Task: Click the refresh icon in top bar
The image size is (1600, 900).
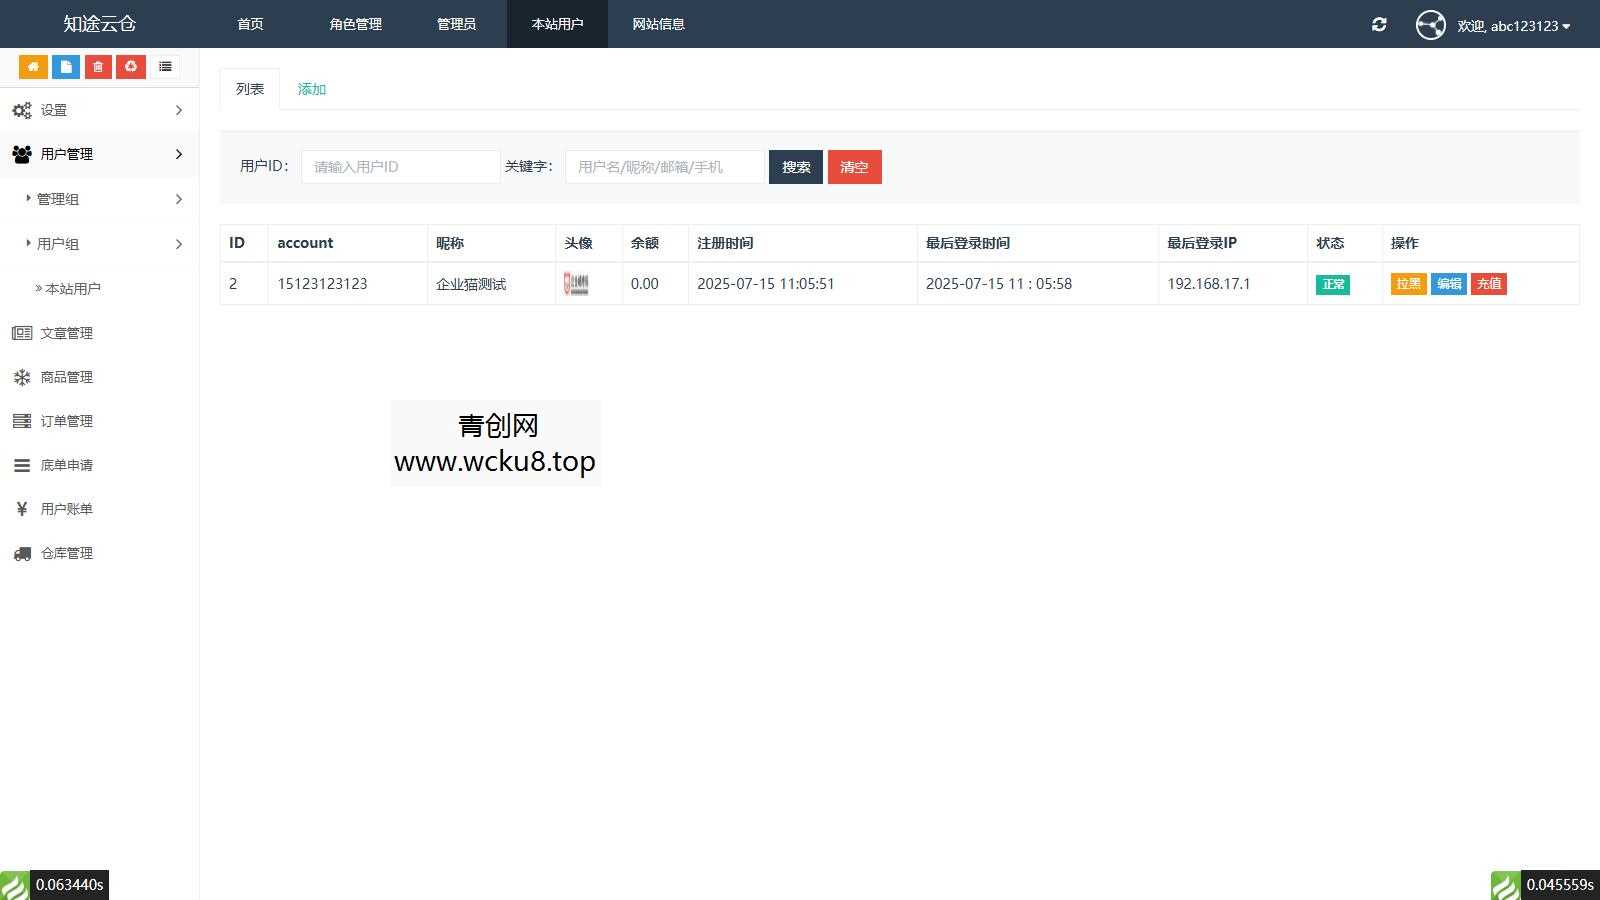Action: point(1379,24)
